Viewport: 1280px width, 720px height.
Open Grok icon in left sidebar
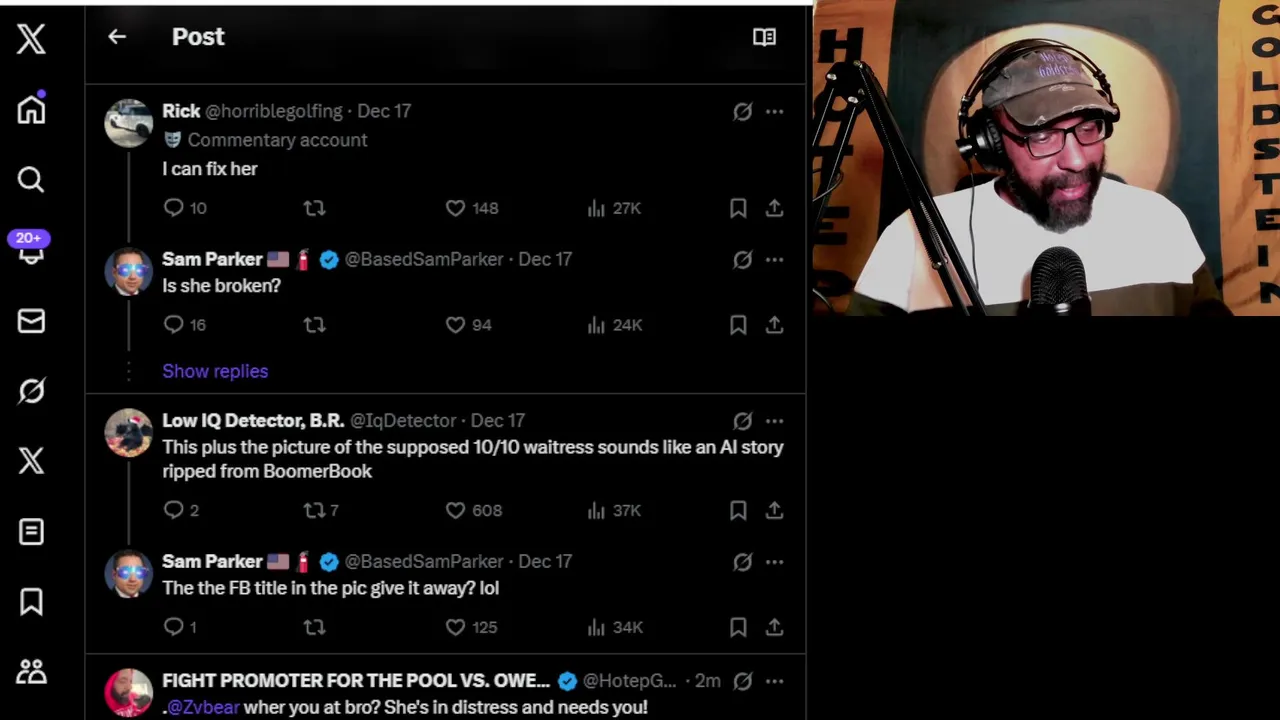pyautogui.click(x=31, y=391)
